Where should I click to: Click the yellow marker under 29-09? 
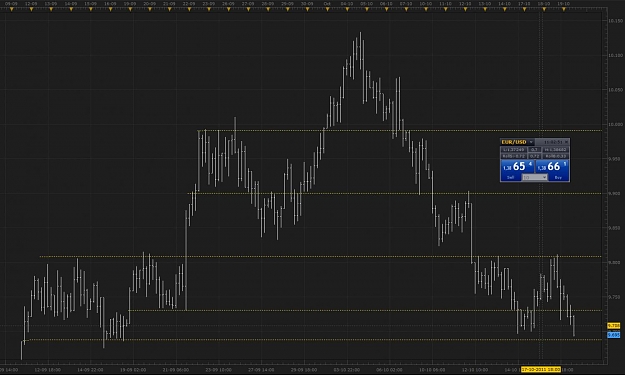287,9
